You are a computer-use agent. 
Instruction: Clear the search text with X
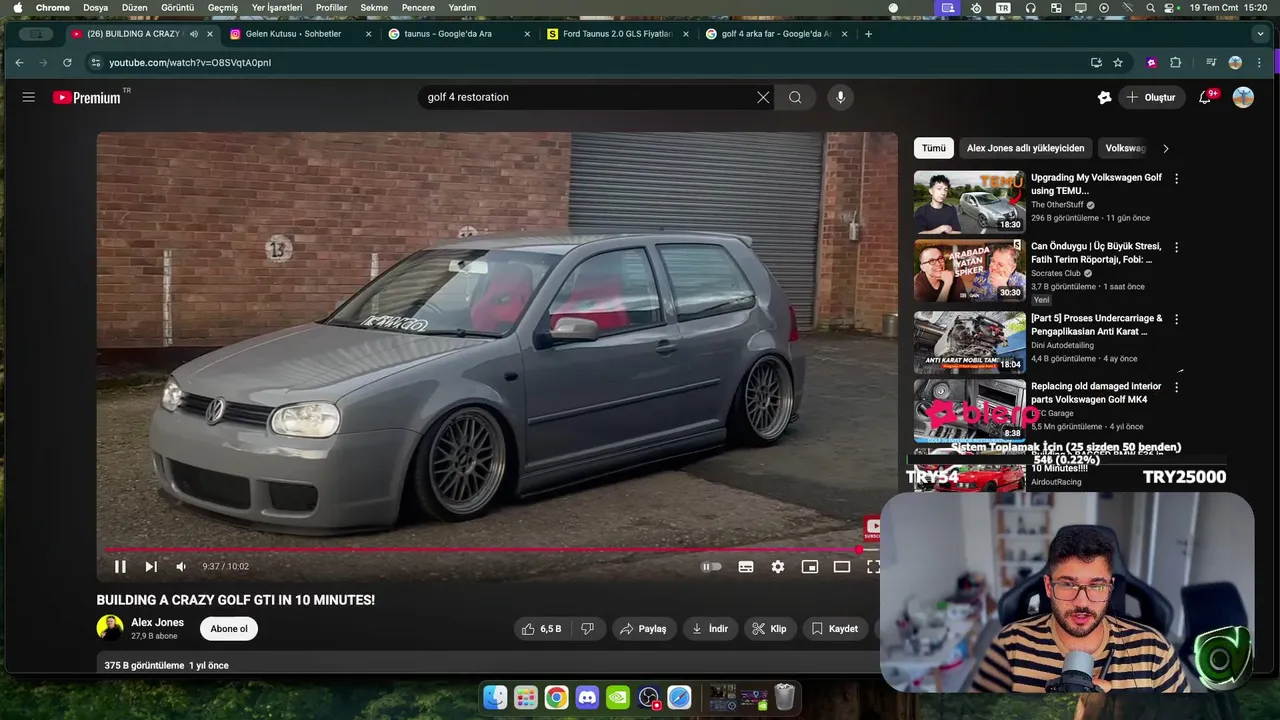(763, 97)
